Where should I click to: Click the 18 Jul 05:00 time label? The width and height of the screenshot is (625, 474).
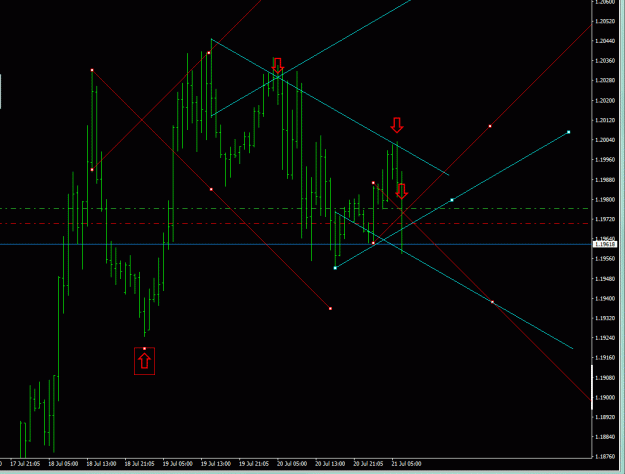click(63, 464)
